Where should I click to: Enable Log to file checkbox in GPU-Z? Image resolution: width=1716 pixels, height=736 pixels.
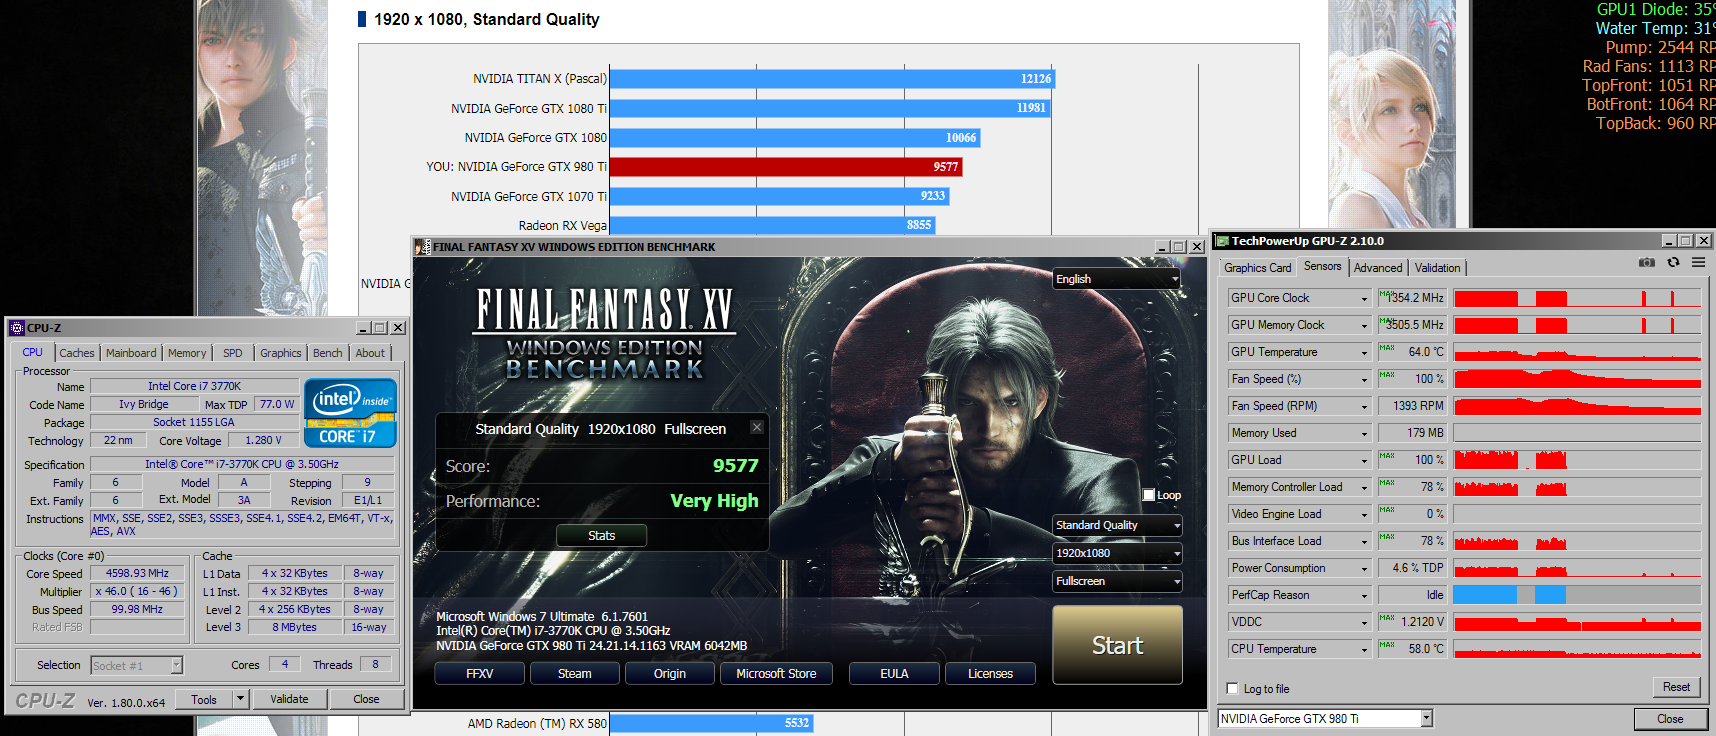[x=1232, y=689]
